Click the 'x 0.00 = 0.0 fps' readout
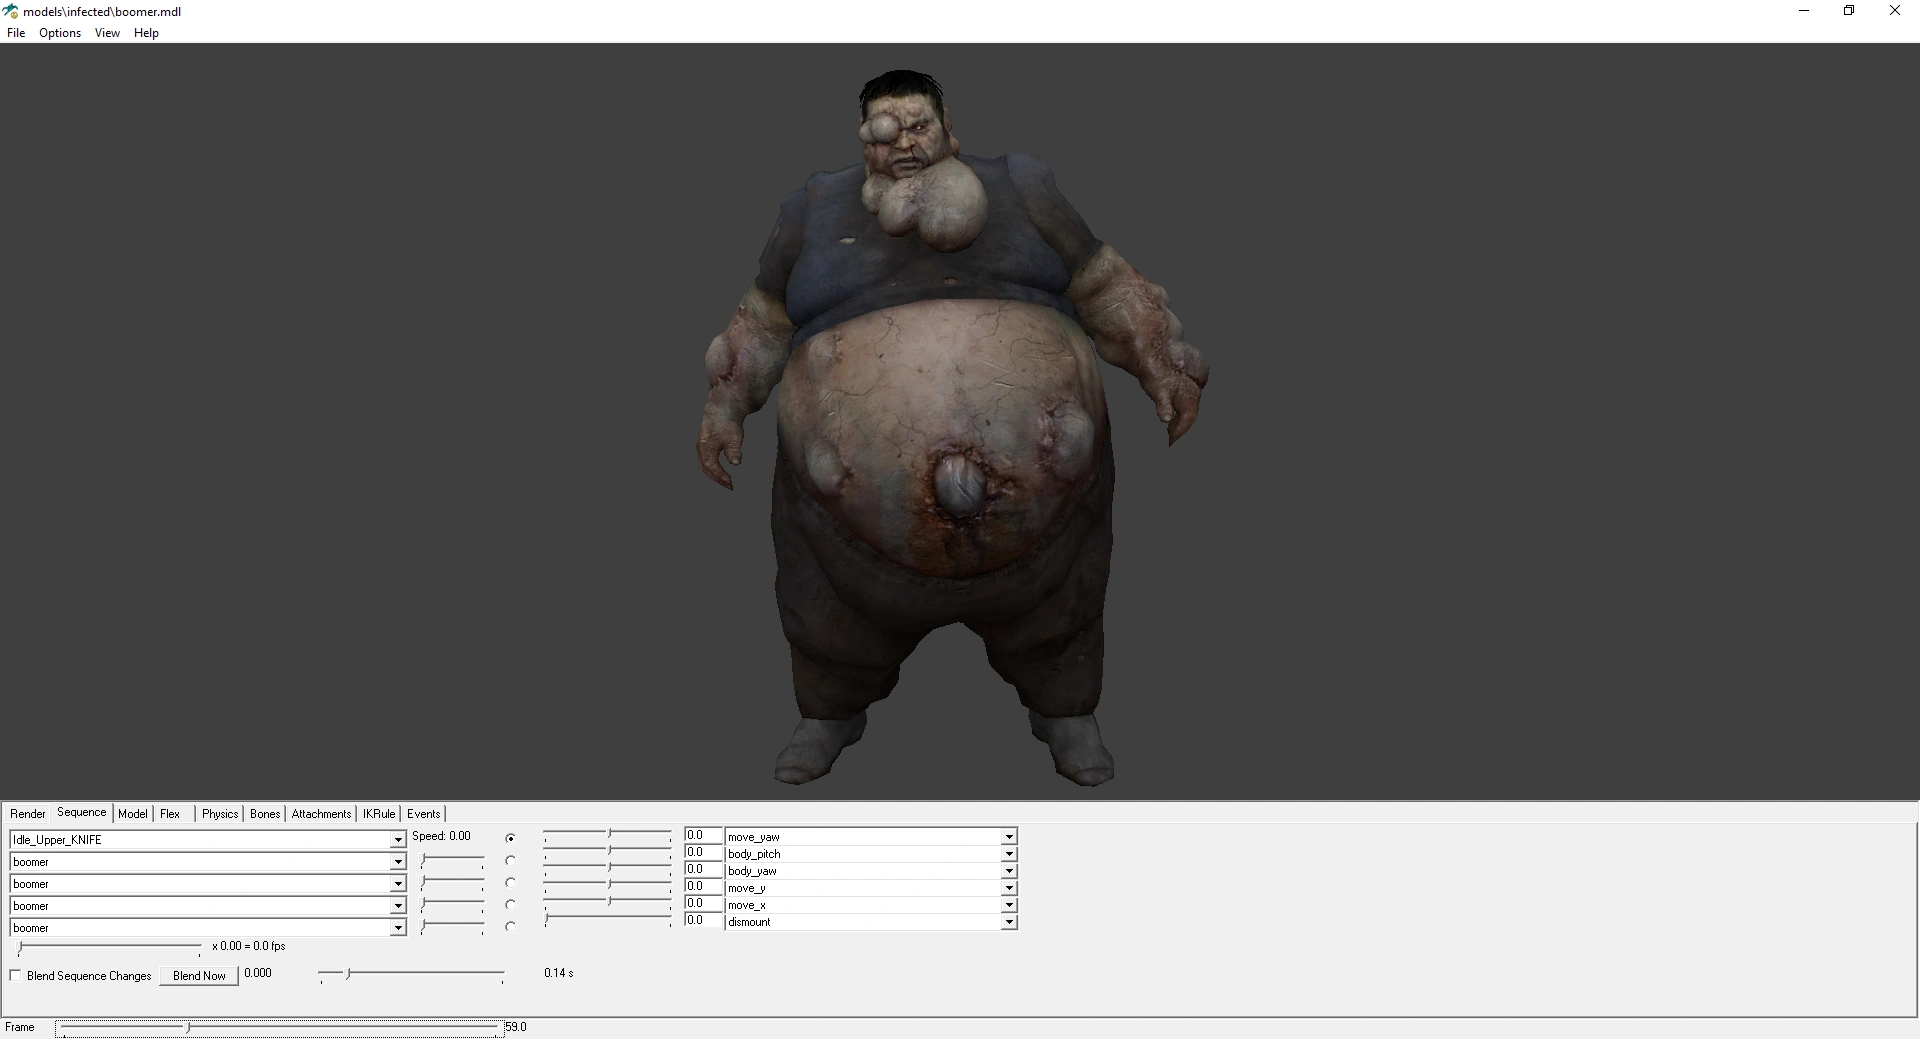 click(249, 946)
